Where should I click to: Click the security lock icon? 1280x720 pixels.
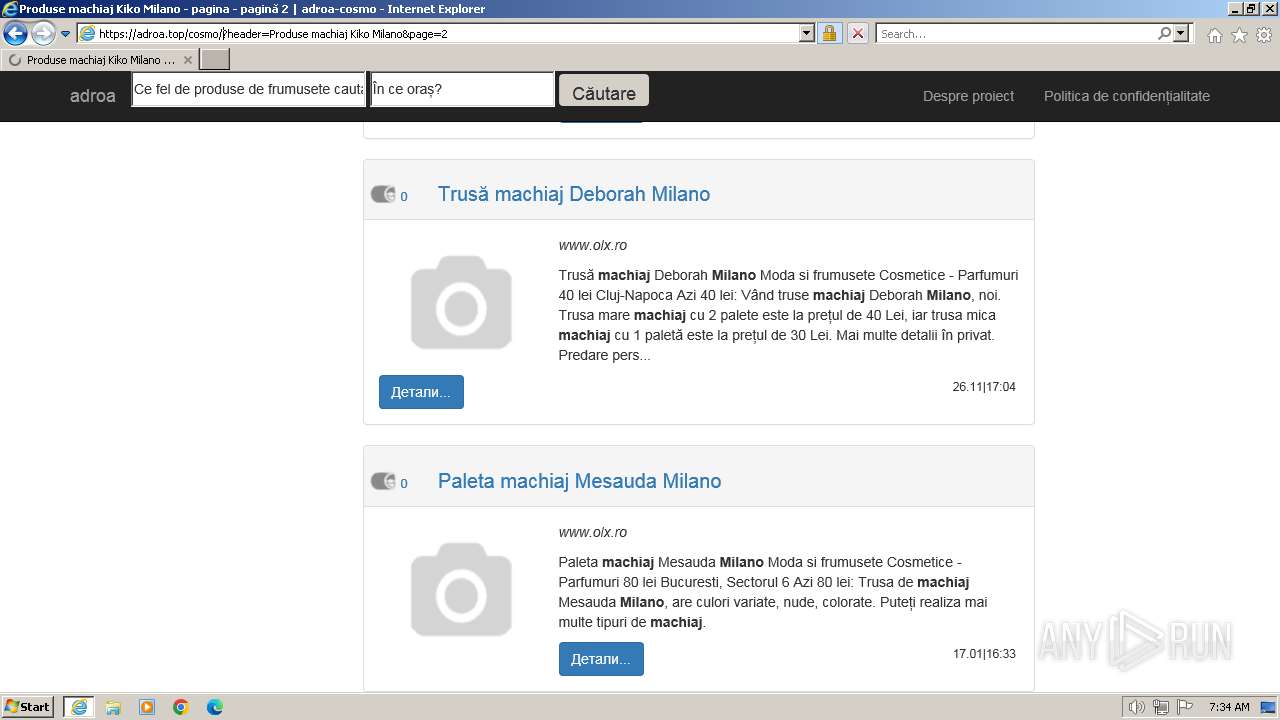pos(829,33)
